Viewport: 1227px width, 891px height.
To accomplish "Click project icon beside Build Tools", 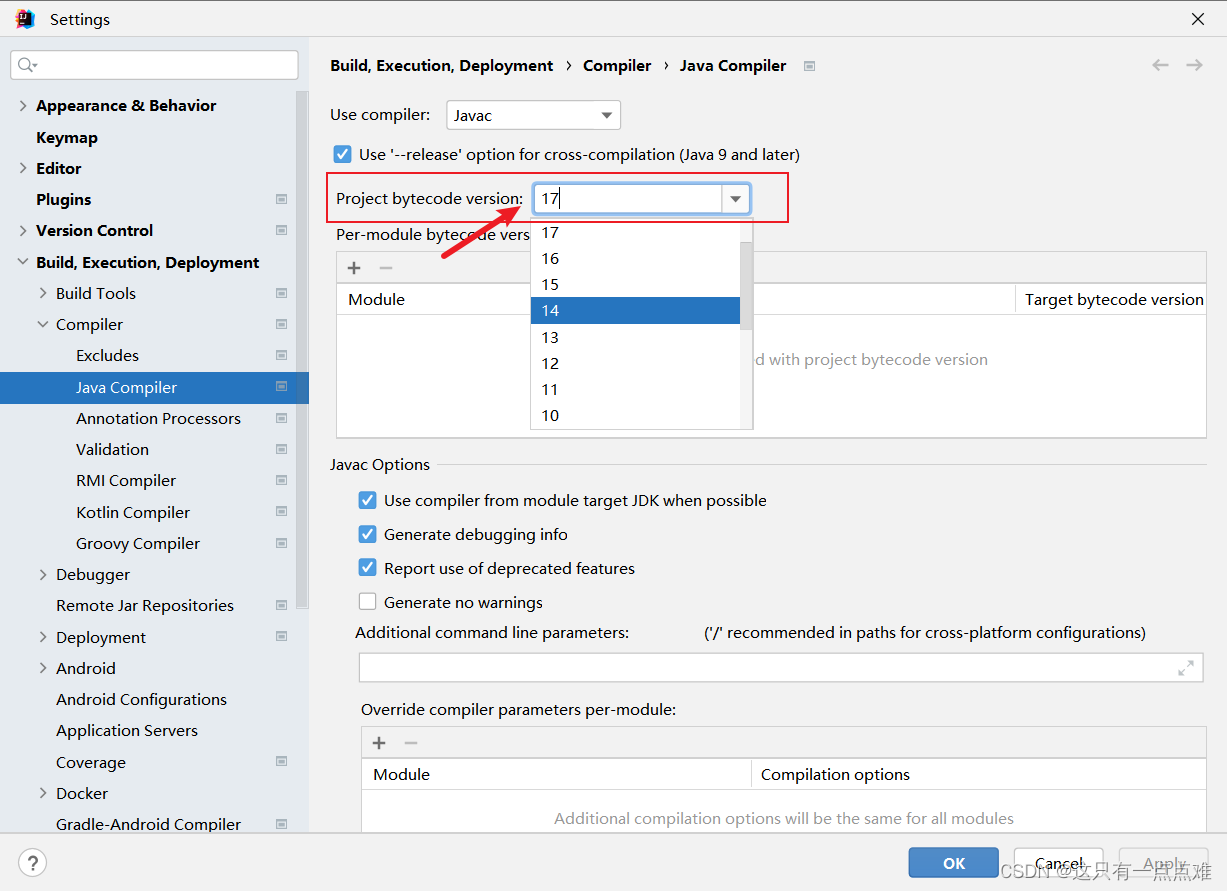I will [x=281, y=294].
